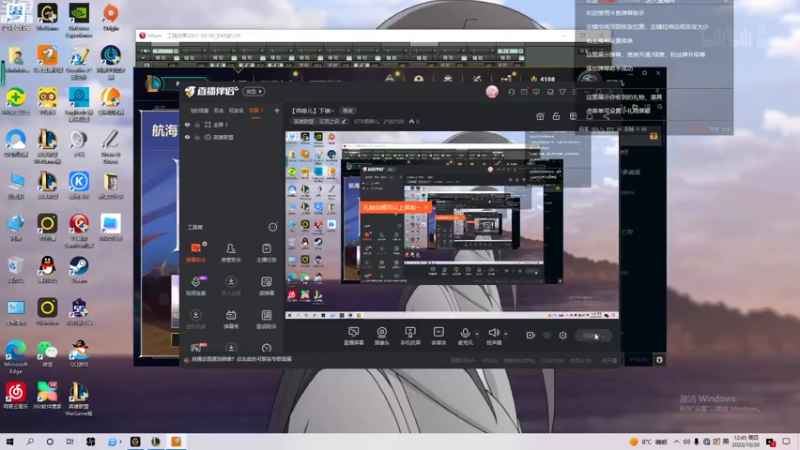Viewport: 800px width, 450px height.
Task: Add a 直播屏幕 screen capture source
Action: pos(354,336)
